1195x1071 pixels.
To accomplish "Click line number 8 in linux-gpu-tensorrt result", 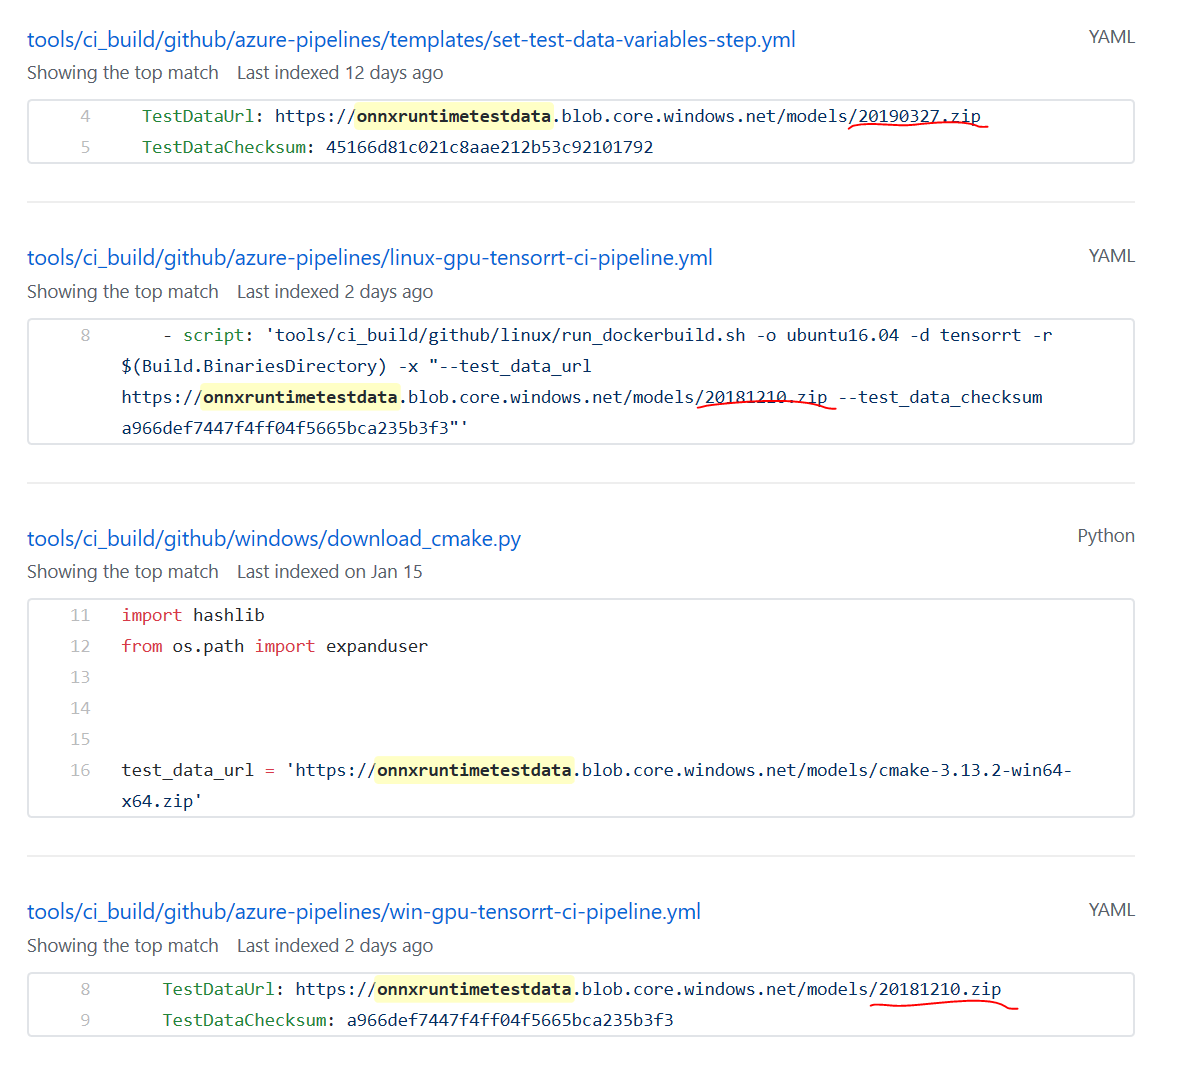I will pos(85,335).
